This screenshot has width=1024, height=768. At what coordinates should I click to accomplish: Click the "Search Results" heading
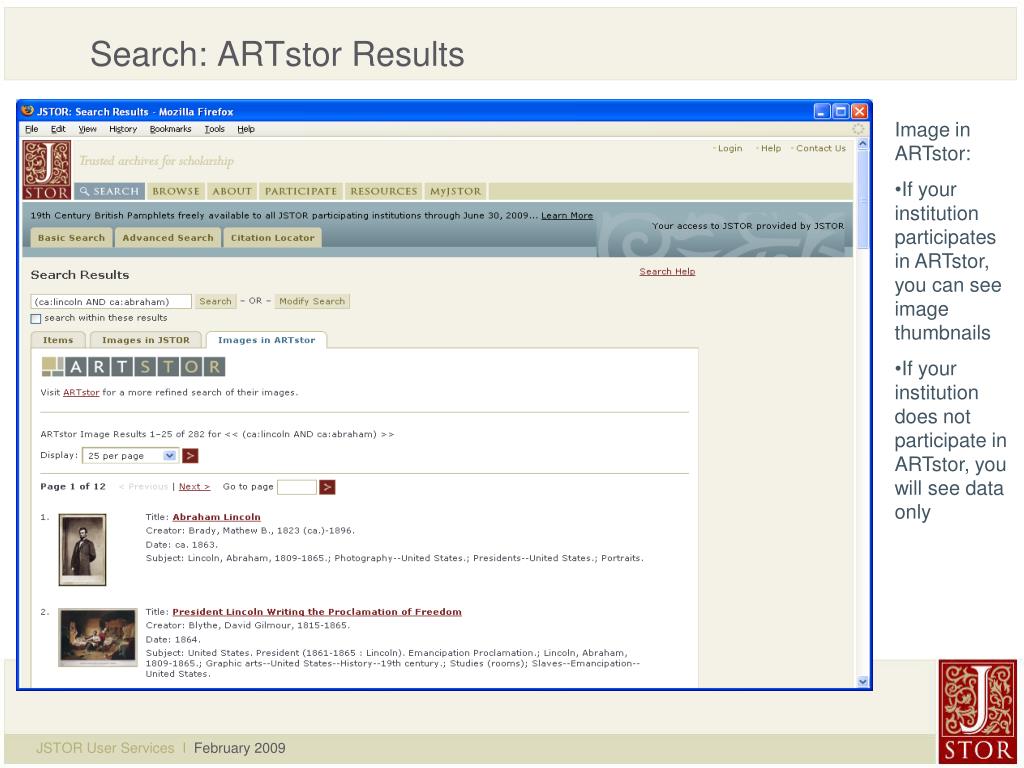pos(80,275)
